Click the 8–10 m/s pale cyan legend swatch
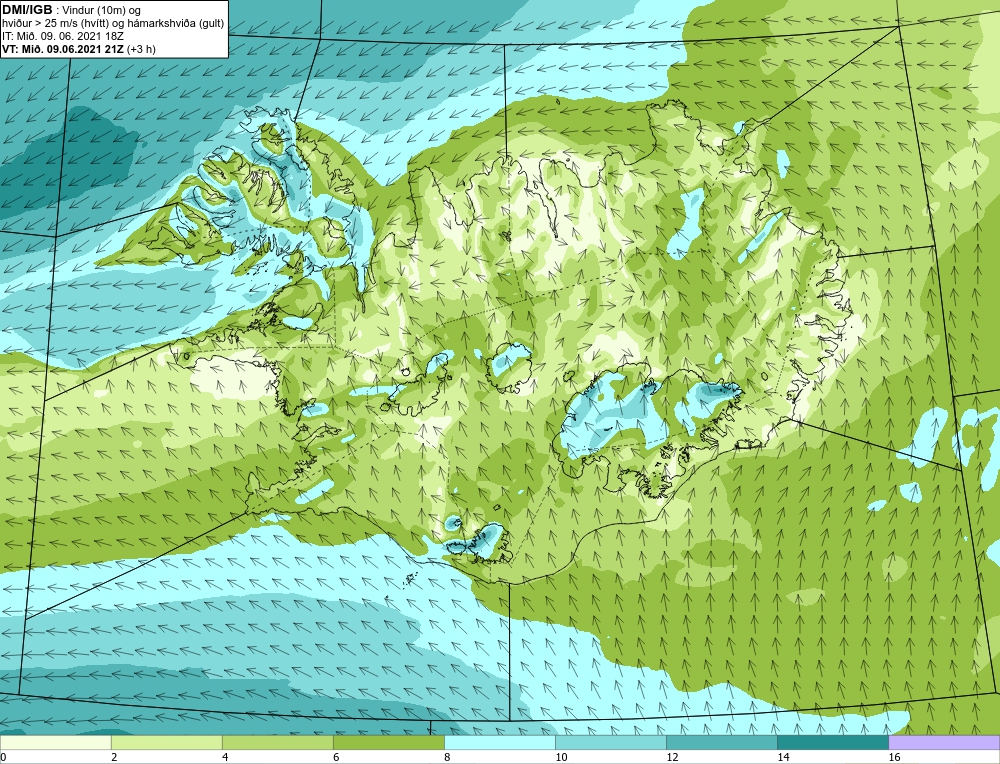 pos(499,742)
